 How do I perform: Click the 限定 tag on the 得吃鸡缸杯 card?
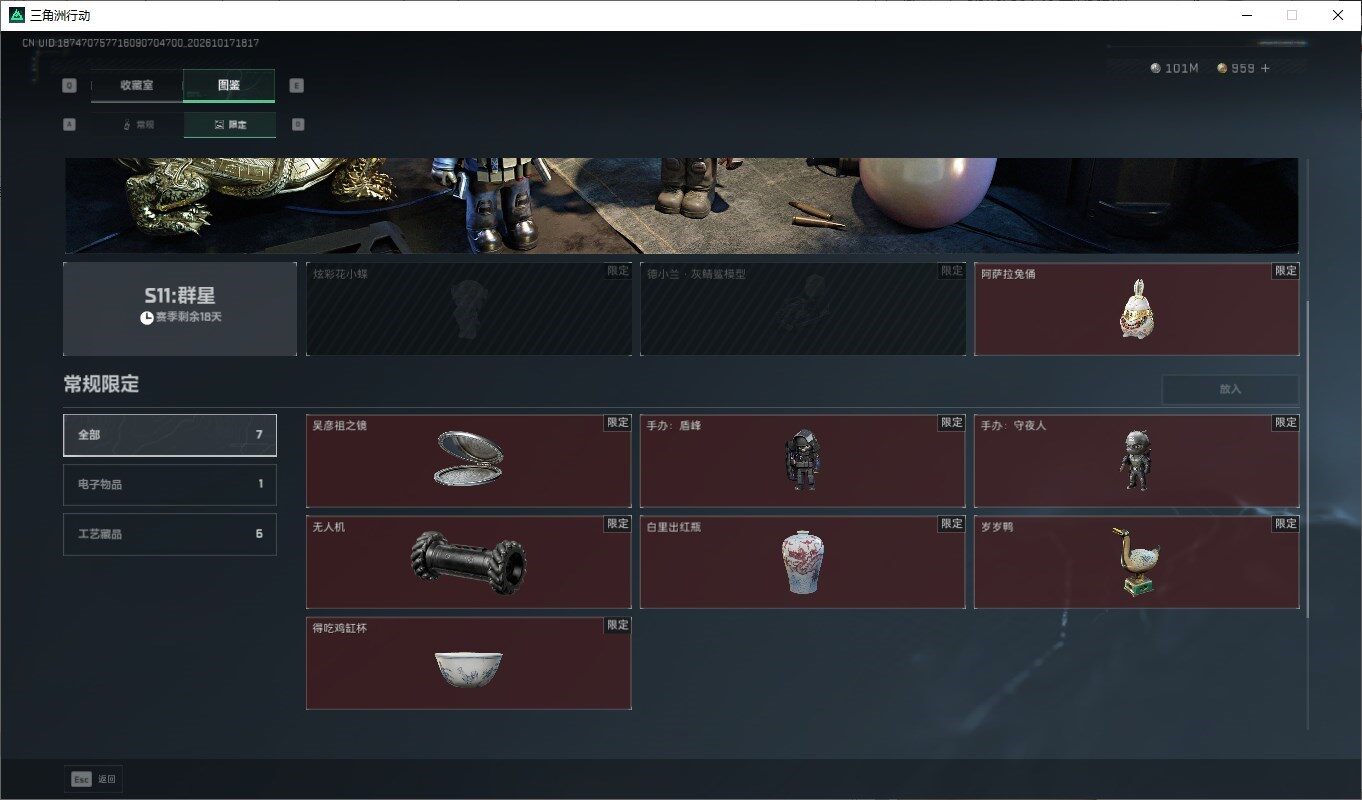pos(617,625)
